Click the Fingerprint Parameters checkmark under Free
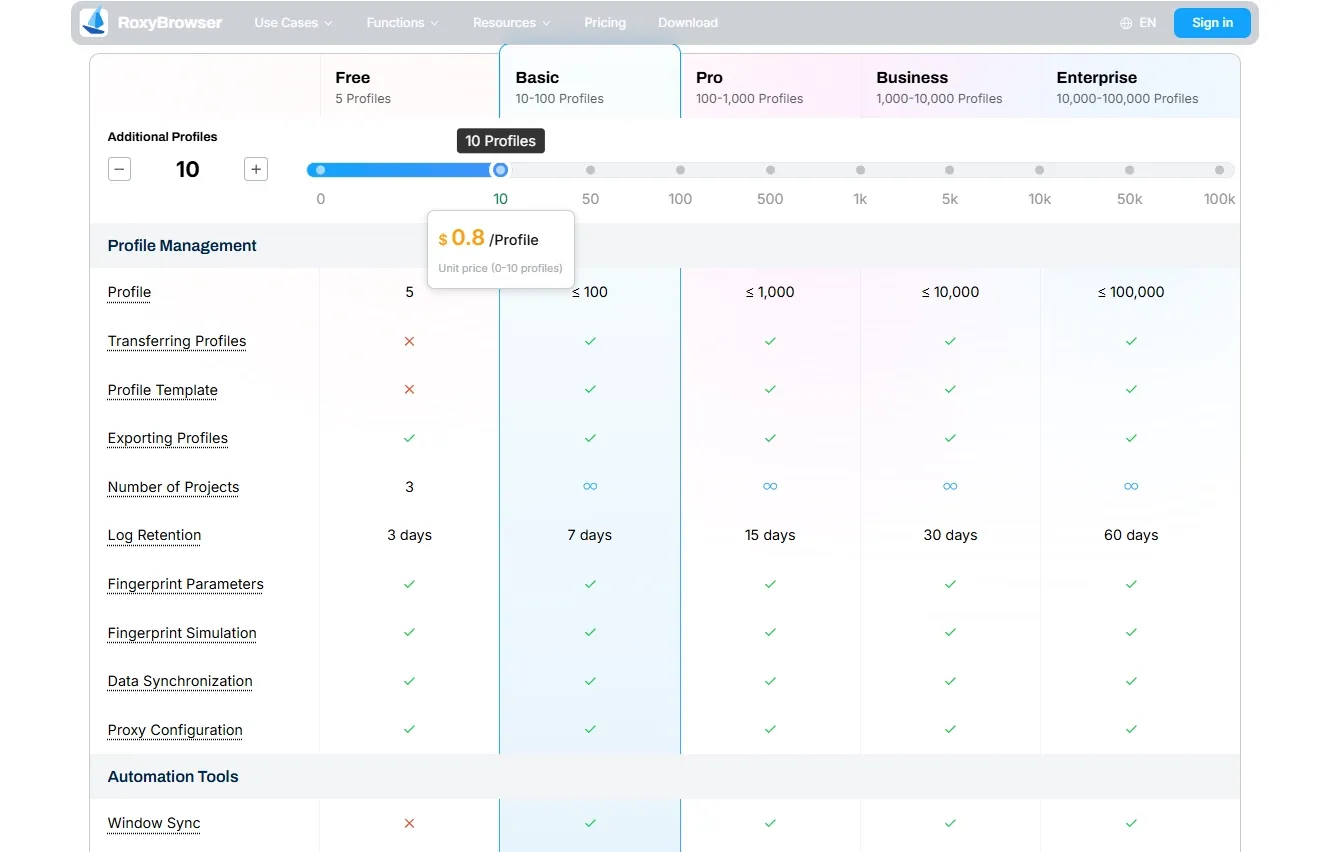Screen dimensions: 1329x852 (409, 584)
